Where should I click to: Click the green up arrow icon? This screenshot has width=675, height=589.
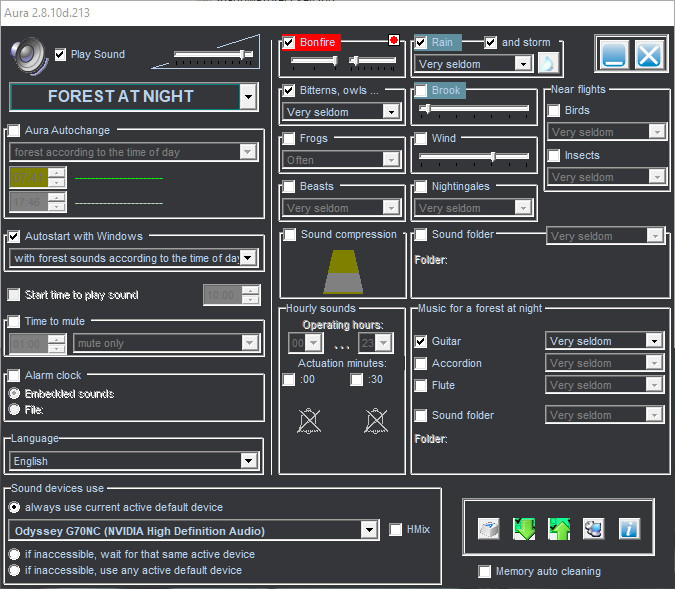click(x=559, y=529)
